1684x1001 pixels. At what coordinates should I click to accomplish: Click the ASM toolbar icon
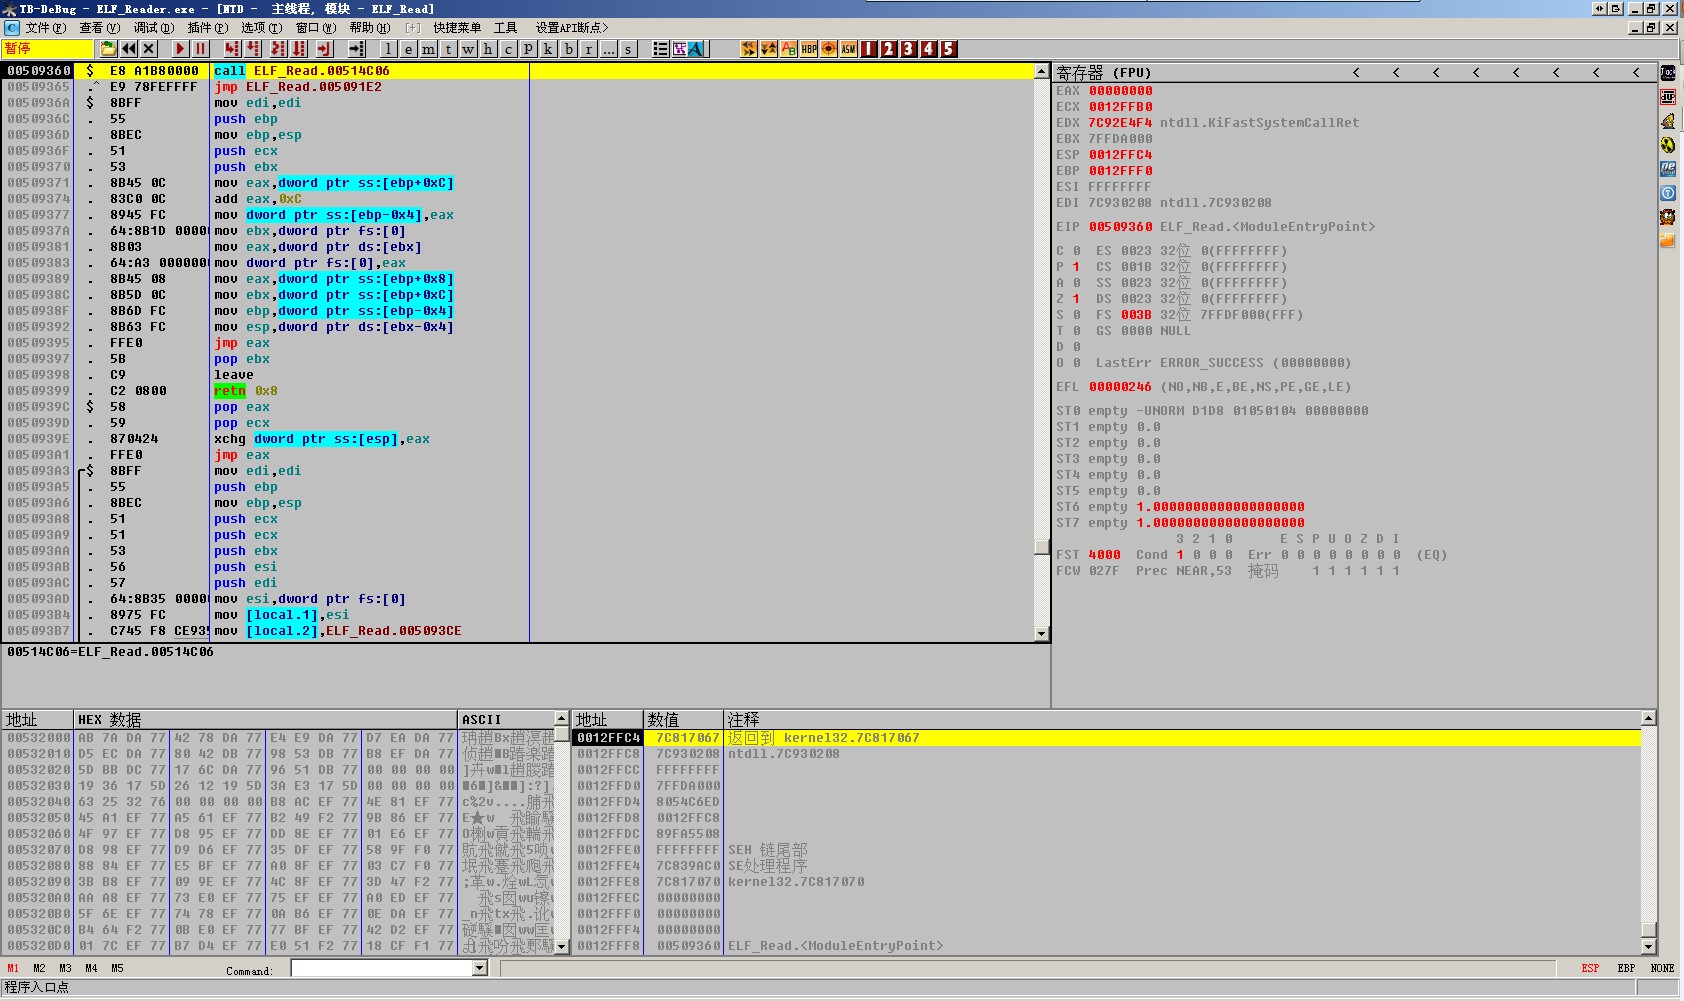[x=849, y=49]
